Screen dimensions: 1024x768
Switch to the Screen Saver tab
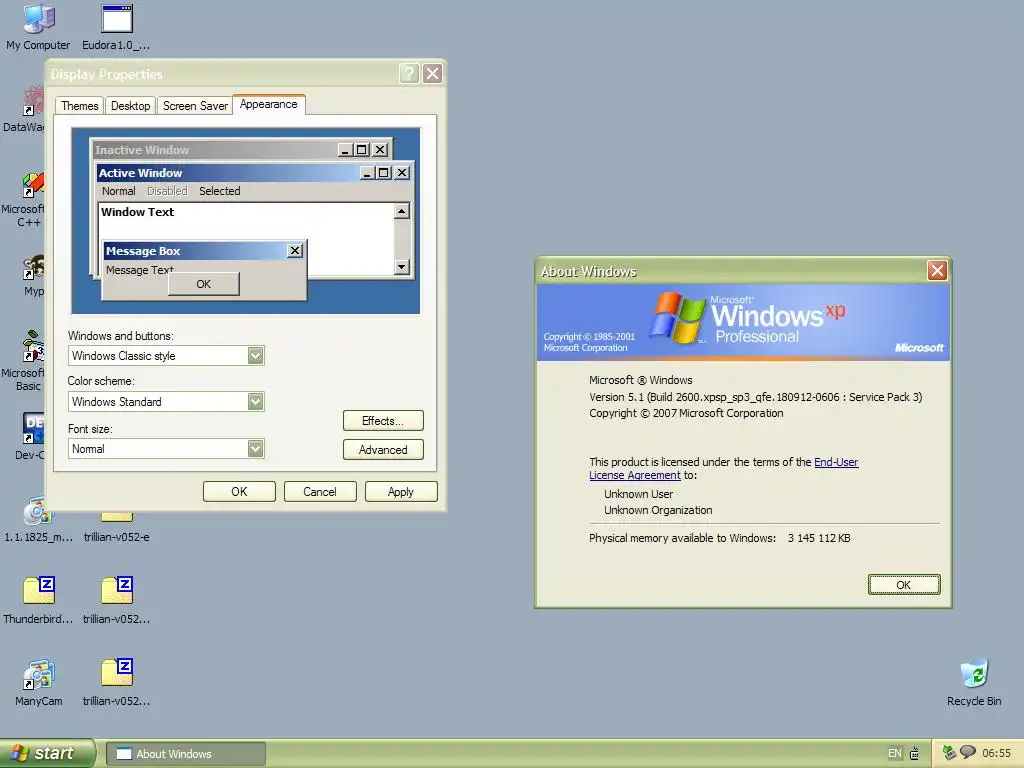[x=195, y=106]
